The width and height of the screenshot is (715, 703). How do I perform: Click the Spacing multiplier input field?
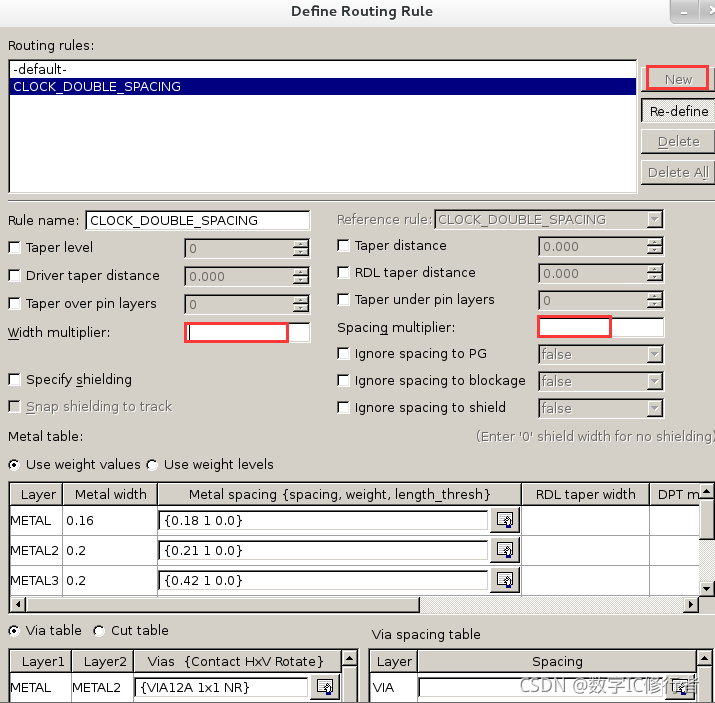[601, 327]
